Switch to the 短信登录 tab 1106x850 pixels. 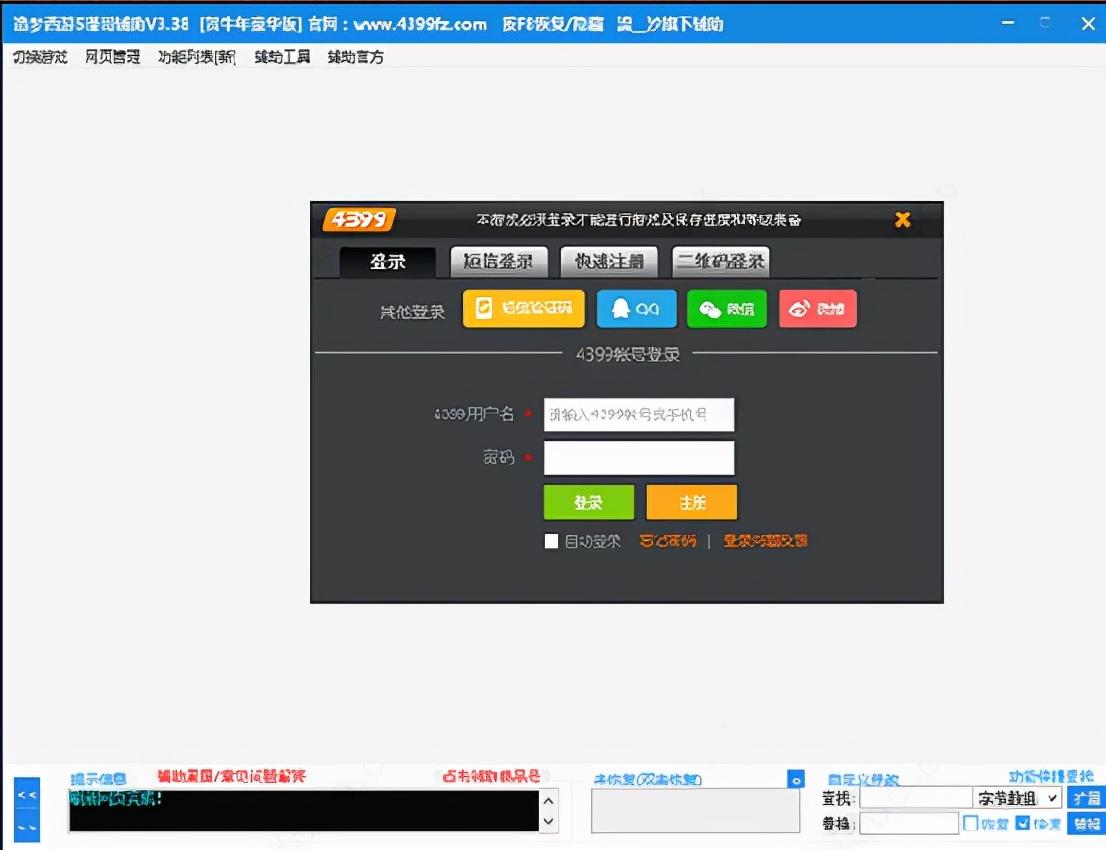click(x=499, y=262)
